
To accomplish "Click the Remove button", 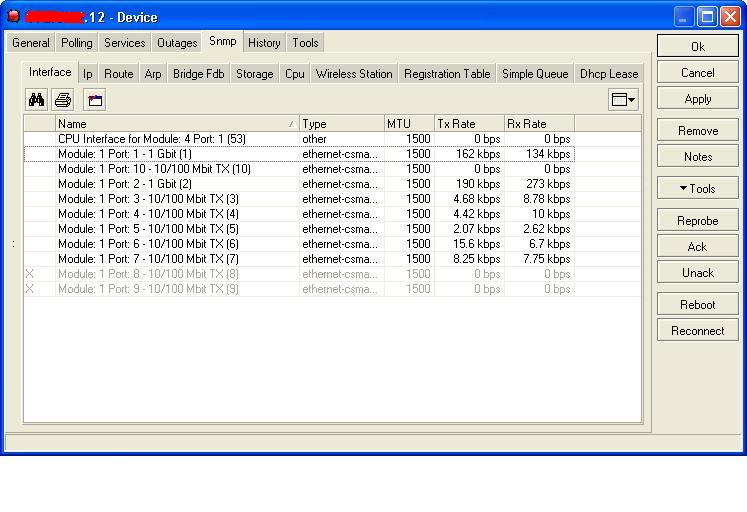I will tap(697, 131).
